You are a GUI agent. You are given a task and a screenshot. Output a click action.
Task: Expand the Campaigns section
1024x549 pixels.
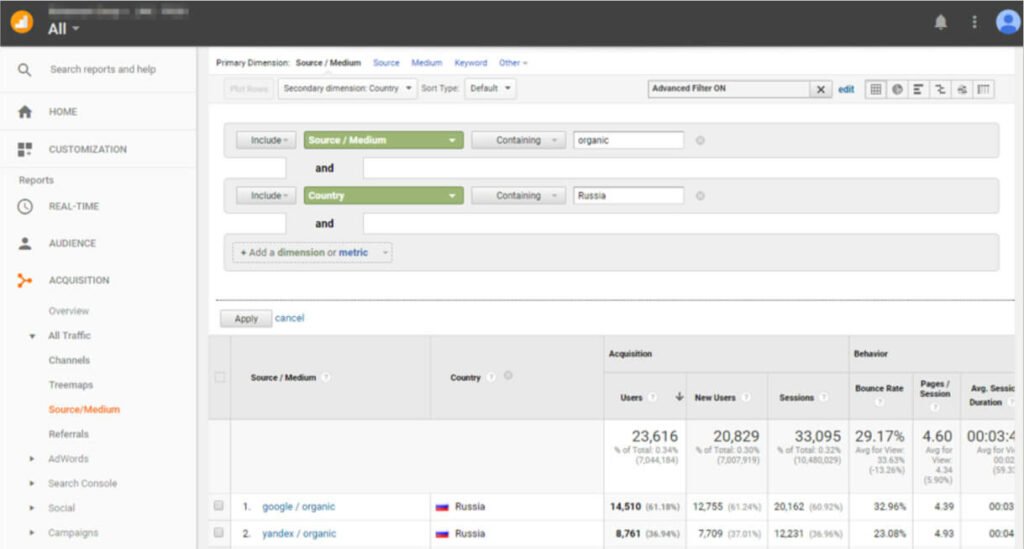point(31,533)
